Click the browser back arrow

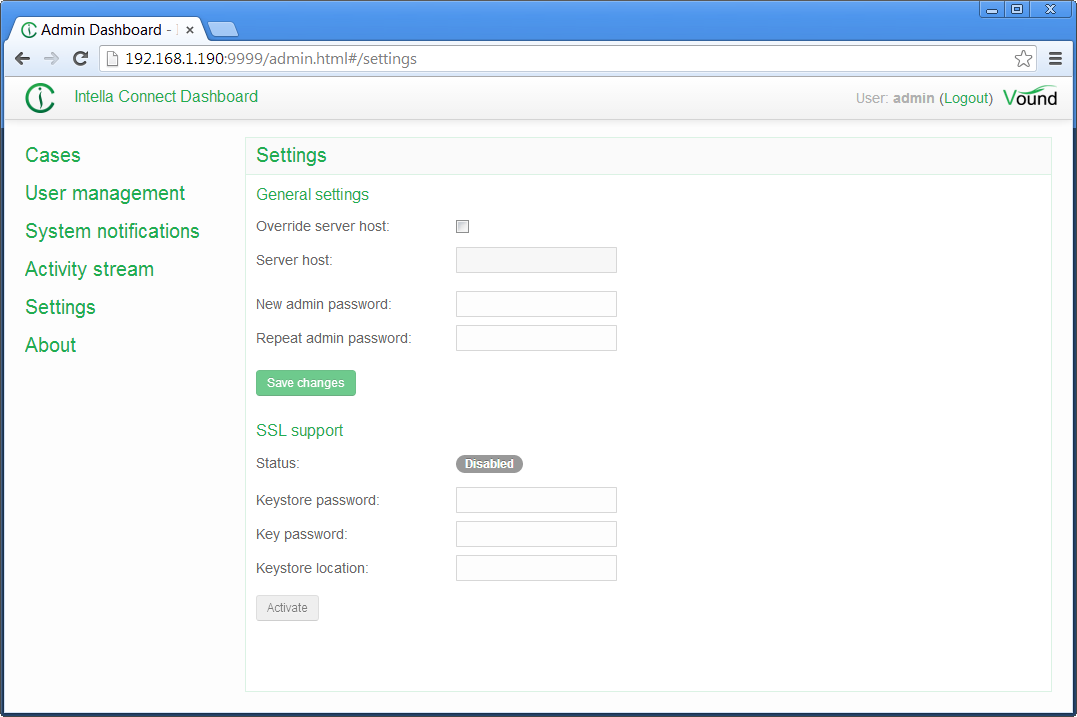(22, 59)
